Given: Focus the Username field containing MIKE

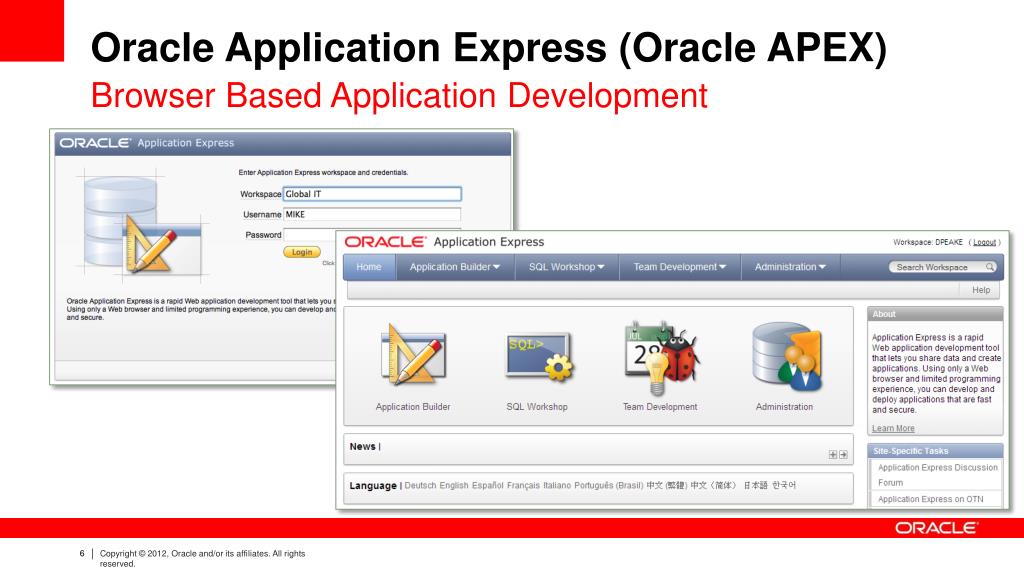Looking at the screenshot, I should click(x=372, y=214).
